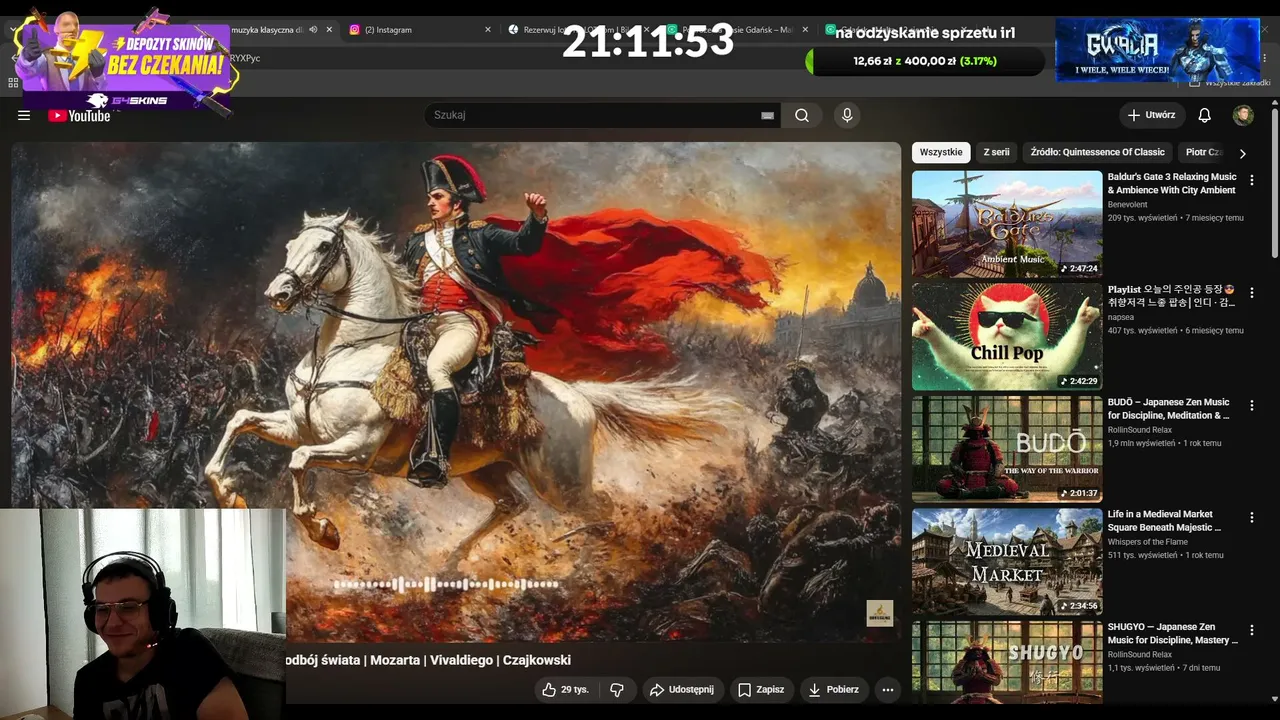The width and height of the screenshot is (1280, 720).
Task: Click the channel watermark logo on the video
Action: 879,613
